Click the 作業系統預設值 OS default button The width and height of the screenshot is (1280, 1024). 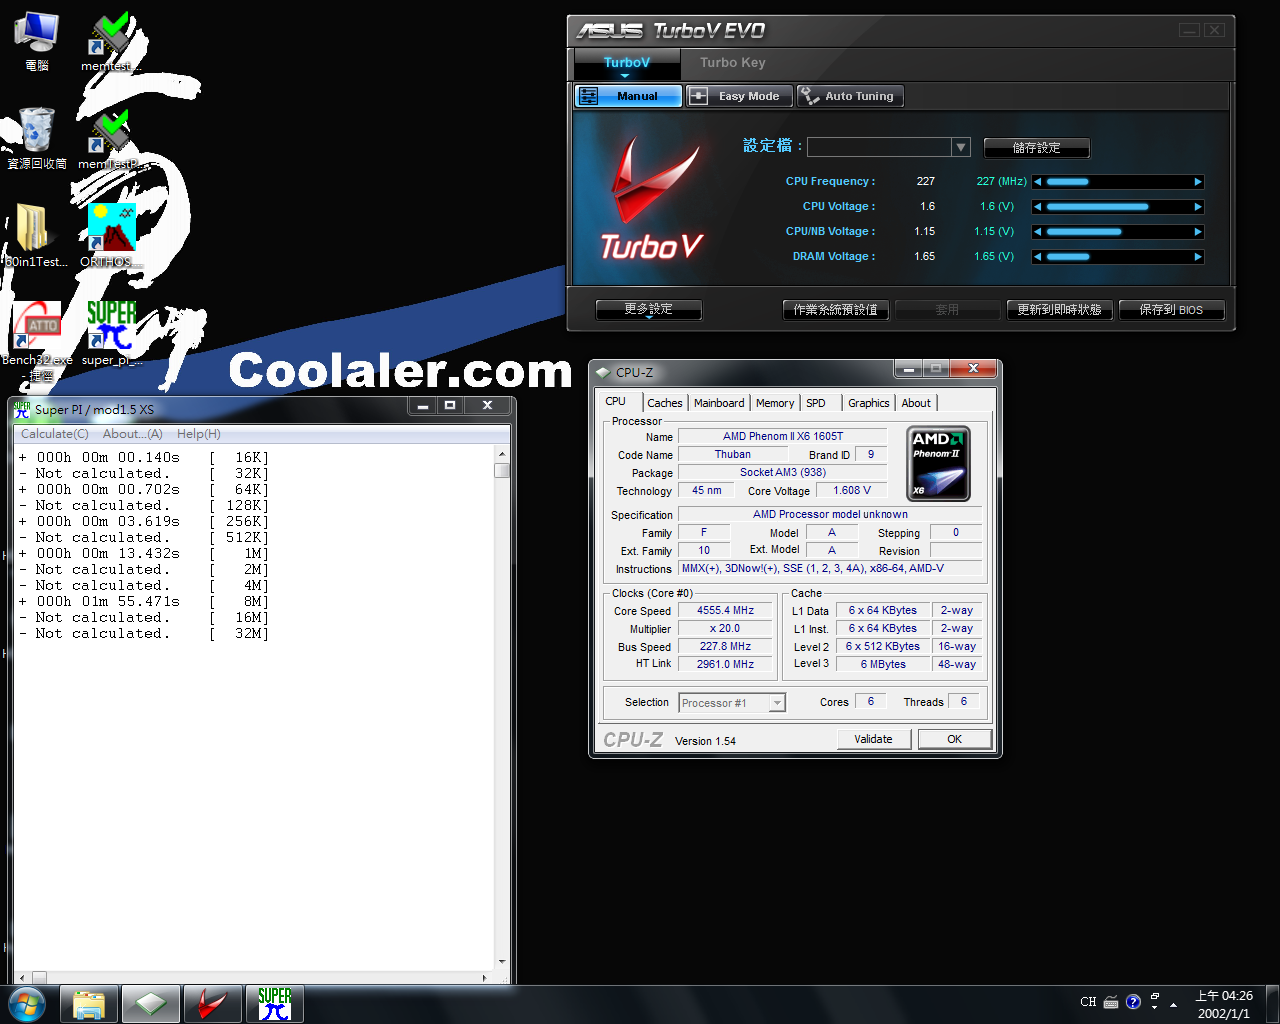pos(835,310)
